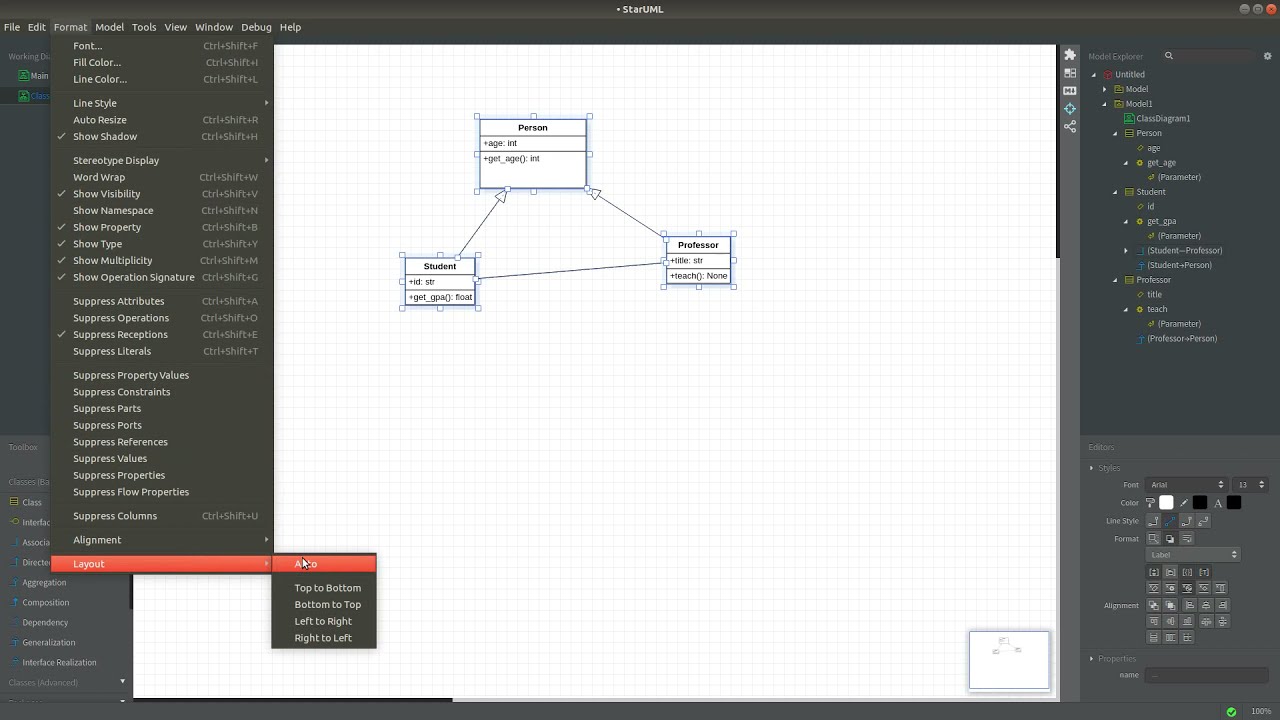The image size is (1280, 720).
Task: Select the curve line style icon
Action: [1203, 521]
